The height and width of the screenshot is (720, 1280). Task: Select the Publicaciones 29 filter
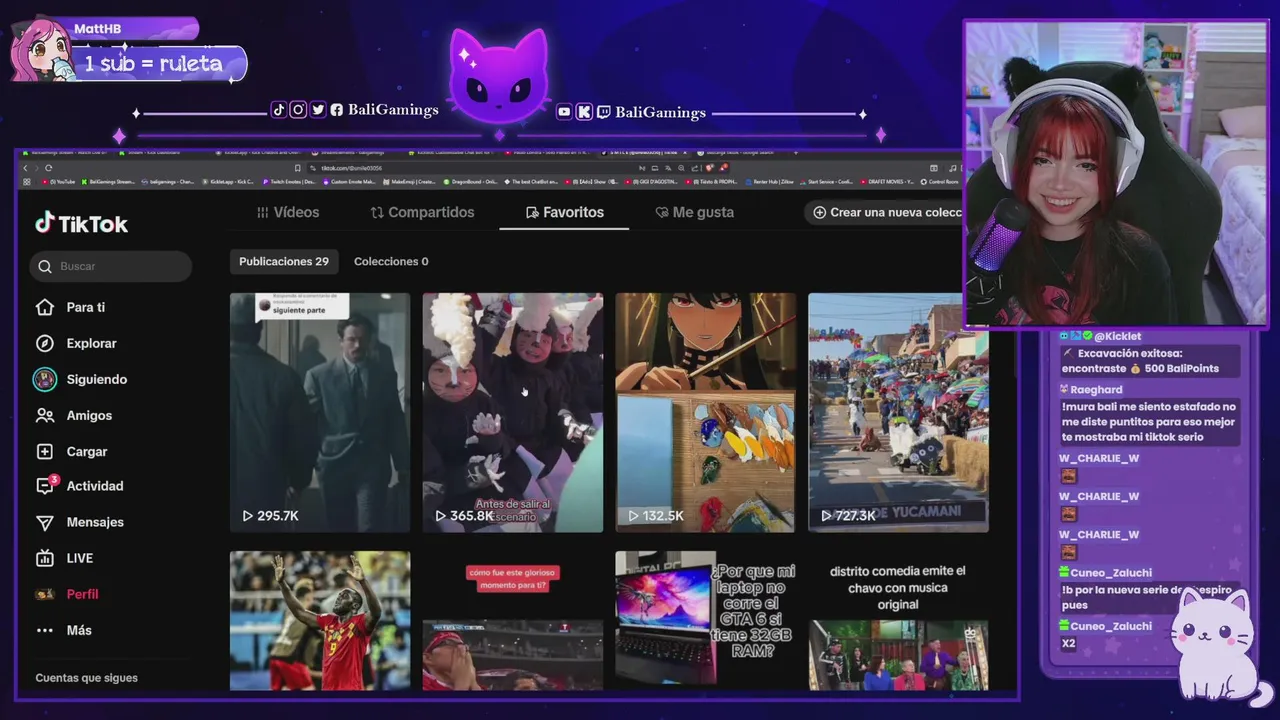[284, 261]
